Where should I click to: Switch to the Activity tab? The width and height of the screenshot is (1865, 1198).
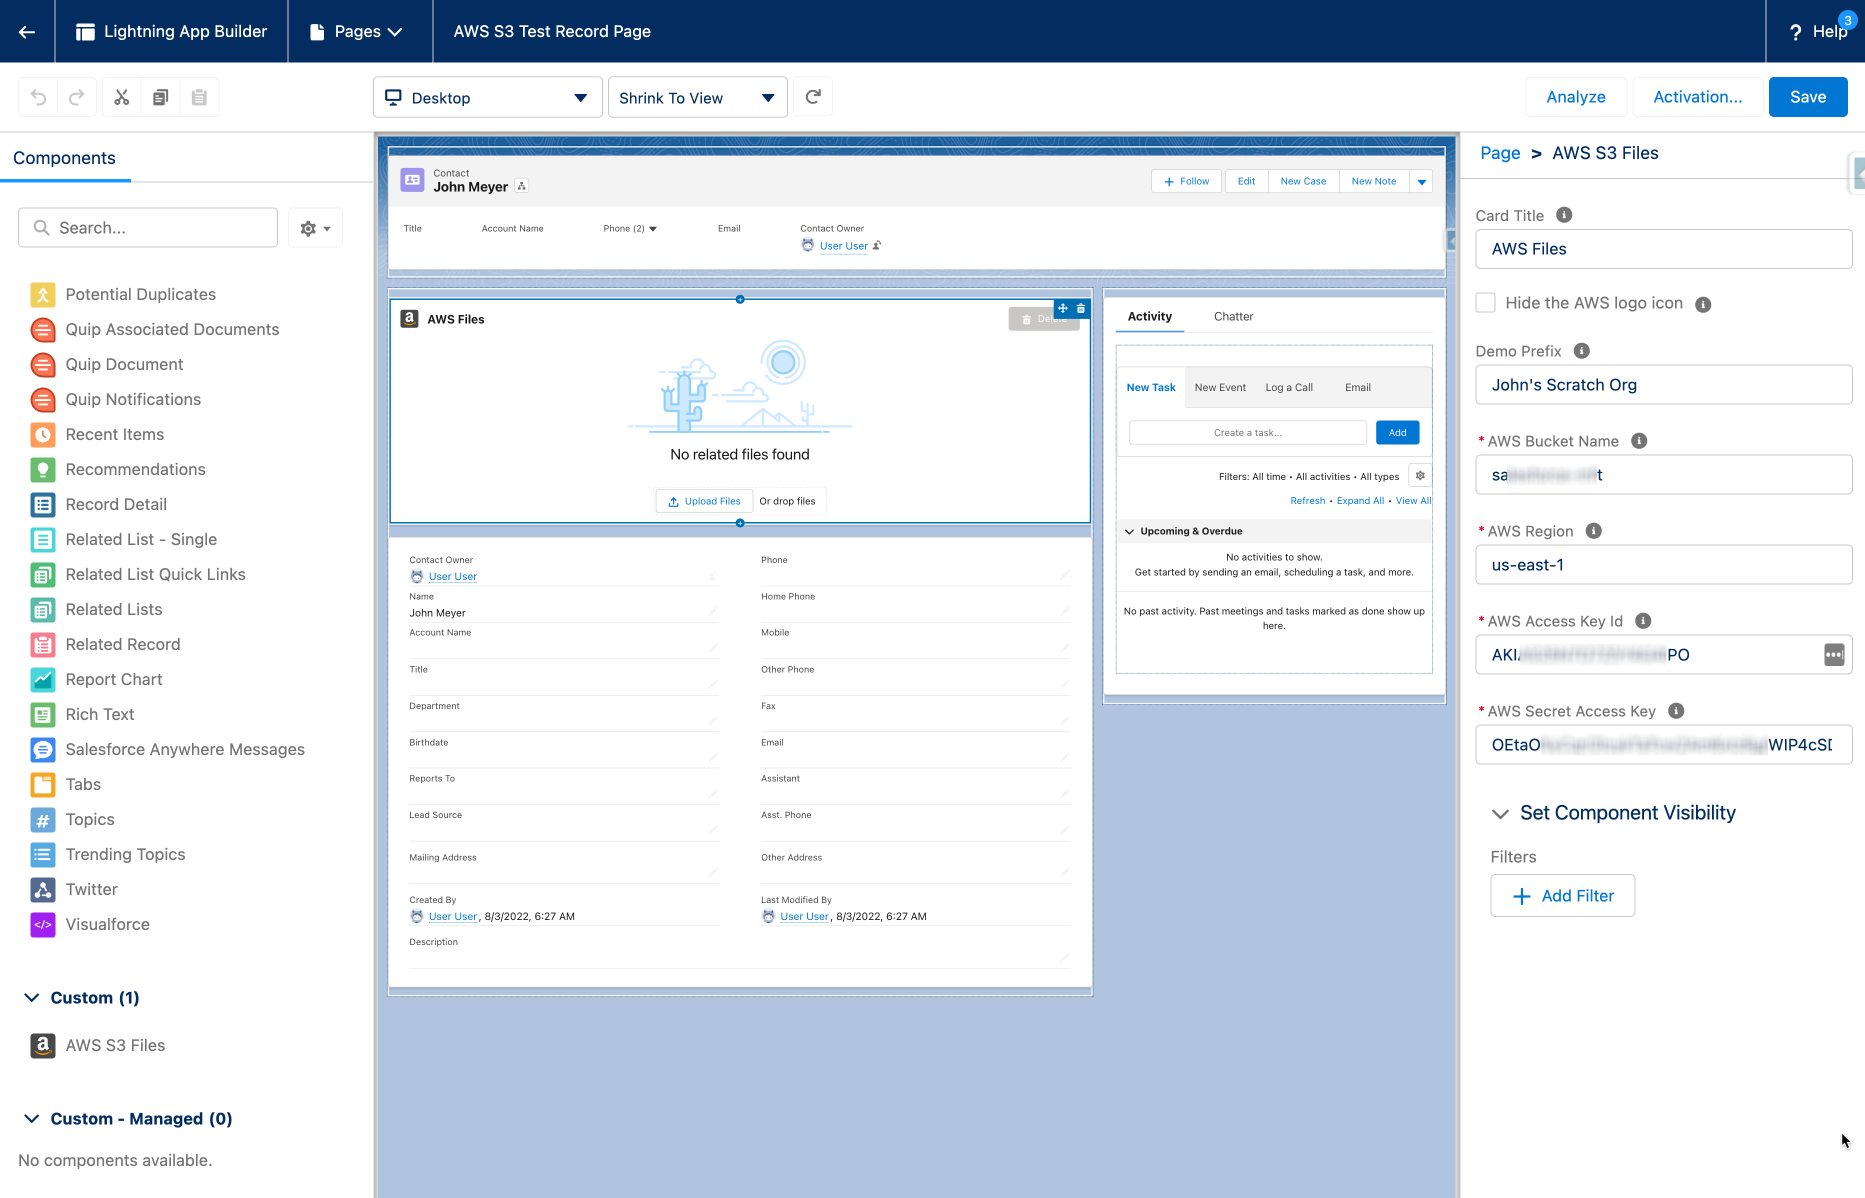[x=1150, y=316]
